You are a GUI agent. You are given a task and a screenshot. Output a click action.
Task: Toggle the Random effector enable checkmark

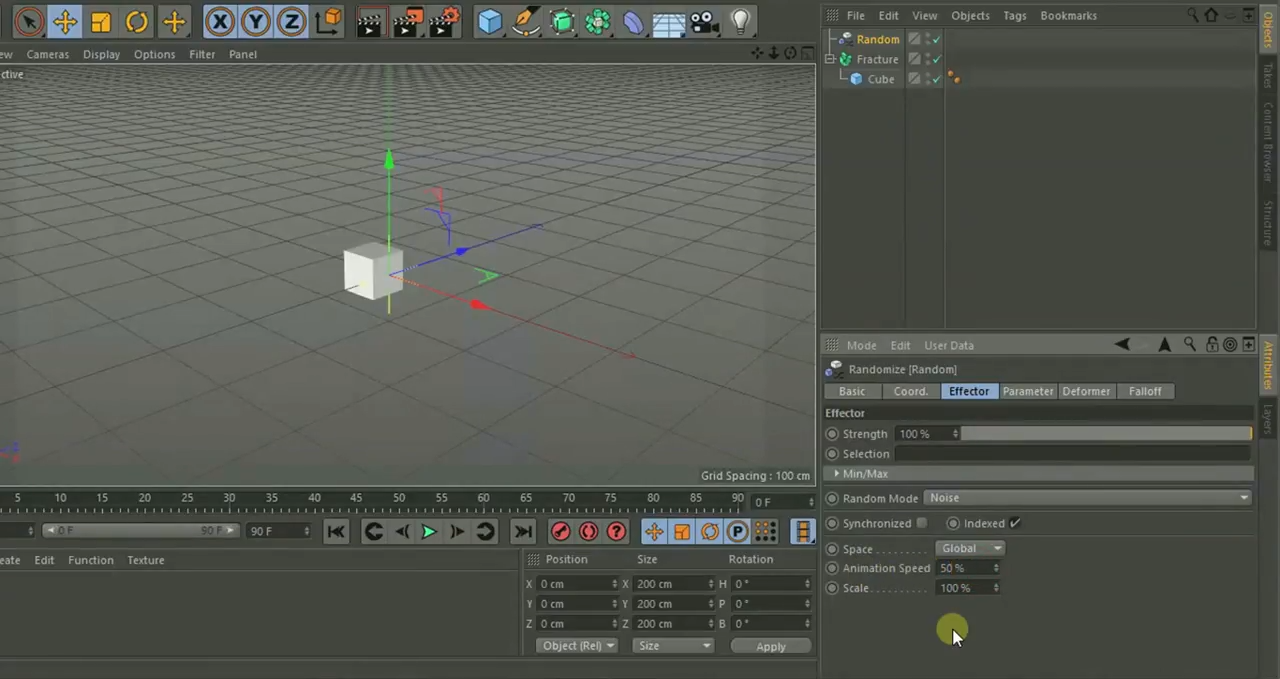[x=937, y=39]
